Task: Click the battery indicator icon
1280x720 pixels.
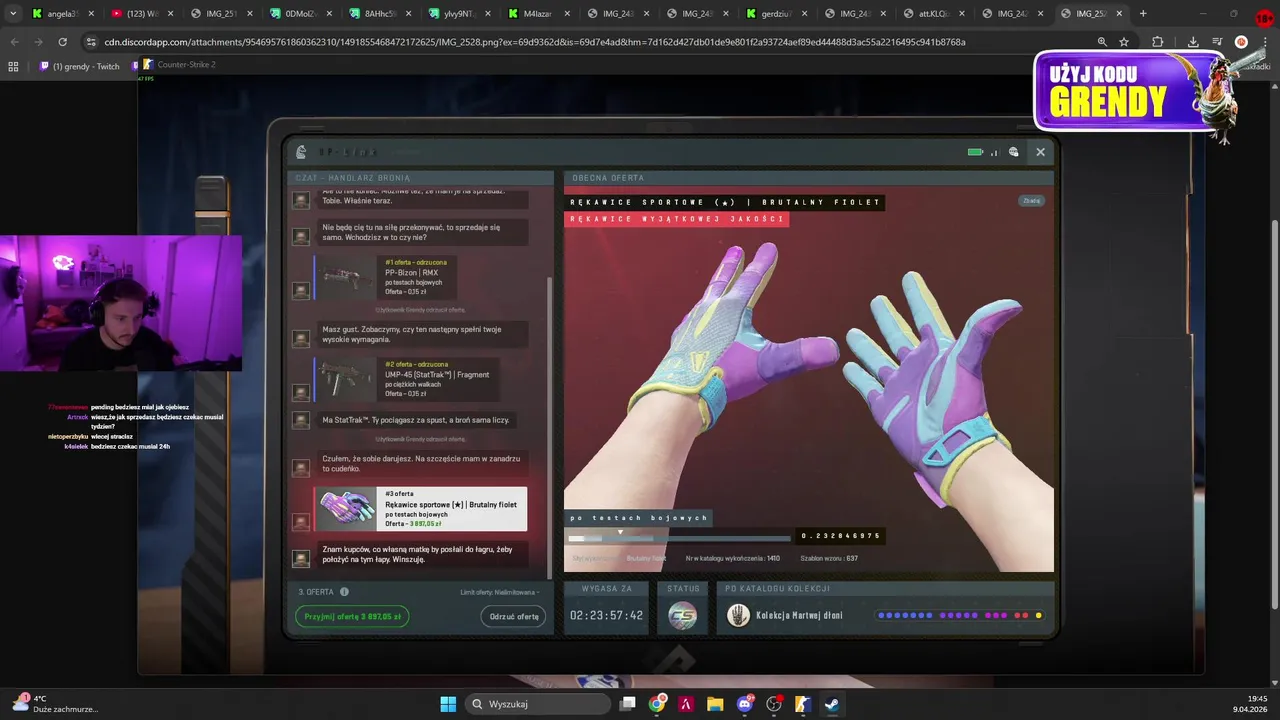Action: (975, 152)
